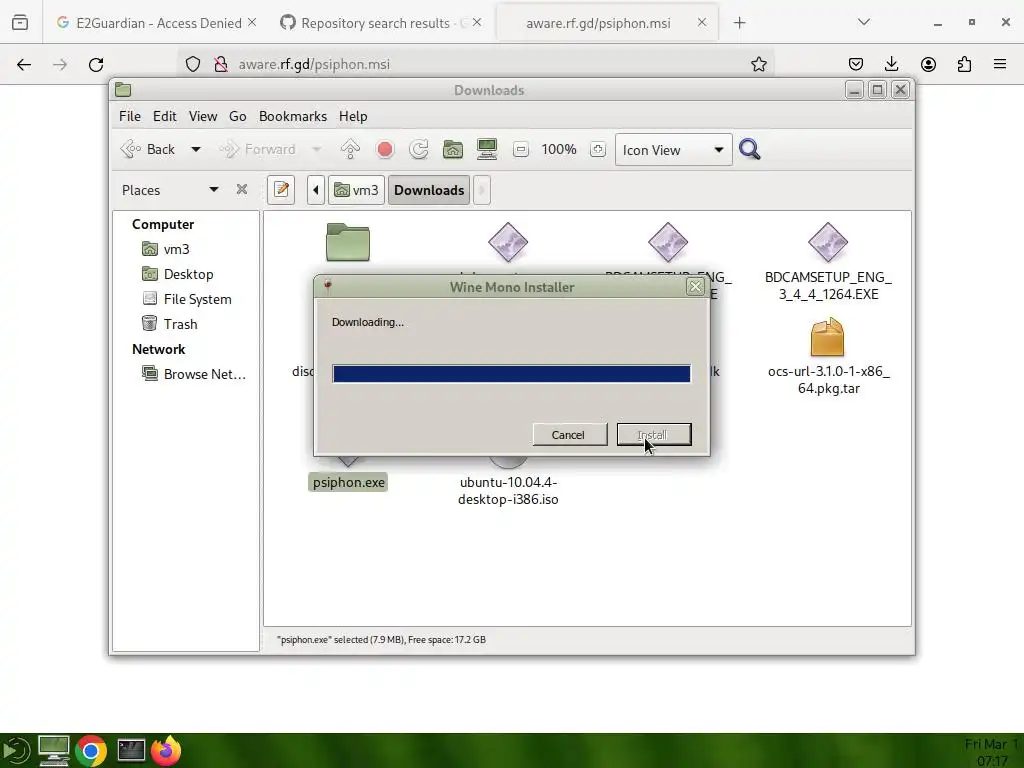
Task: Click the path bar left arrow
Action: (316, 190)
